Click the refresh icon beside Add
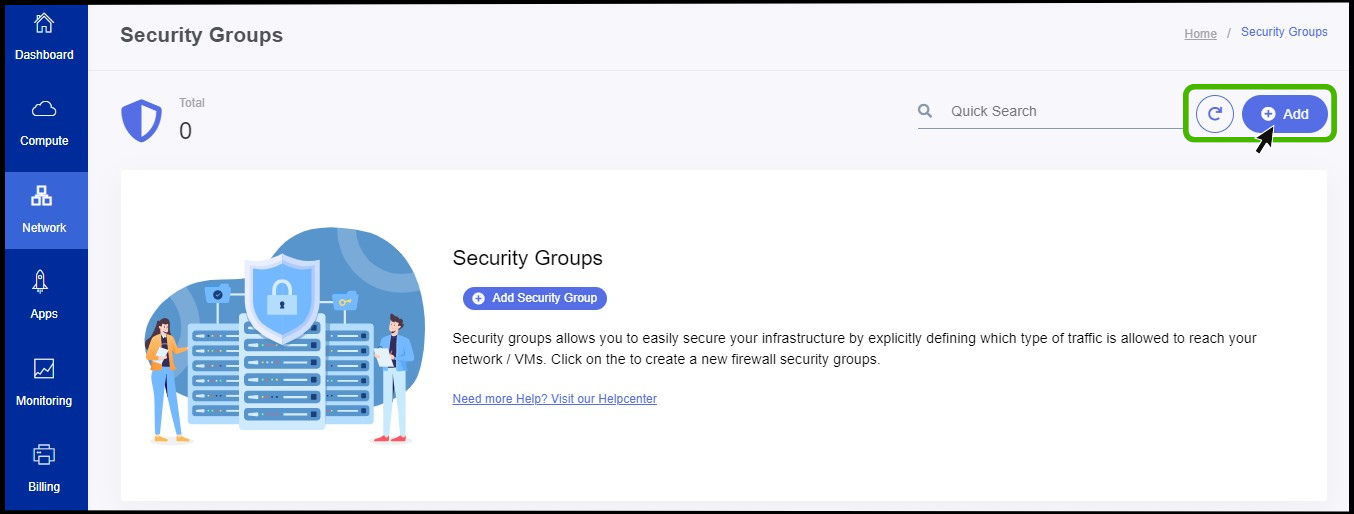The width and height of the screenshot is (1354, 514). (x=1215, y=114)
